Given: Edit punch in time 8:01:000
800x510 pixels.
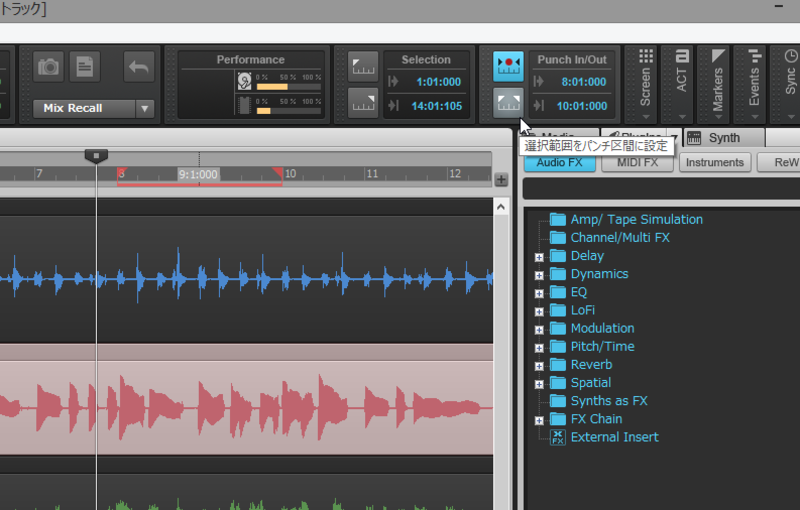Looking at the screenshot, I should 584,82.
